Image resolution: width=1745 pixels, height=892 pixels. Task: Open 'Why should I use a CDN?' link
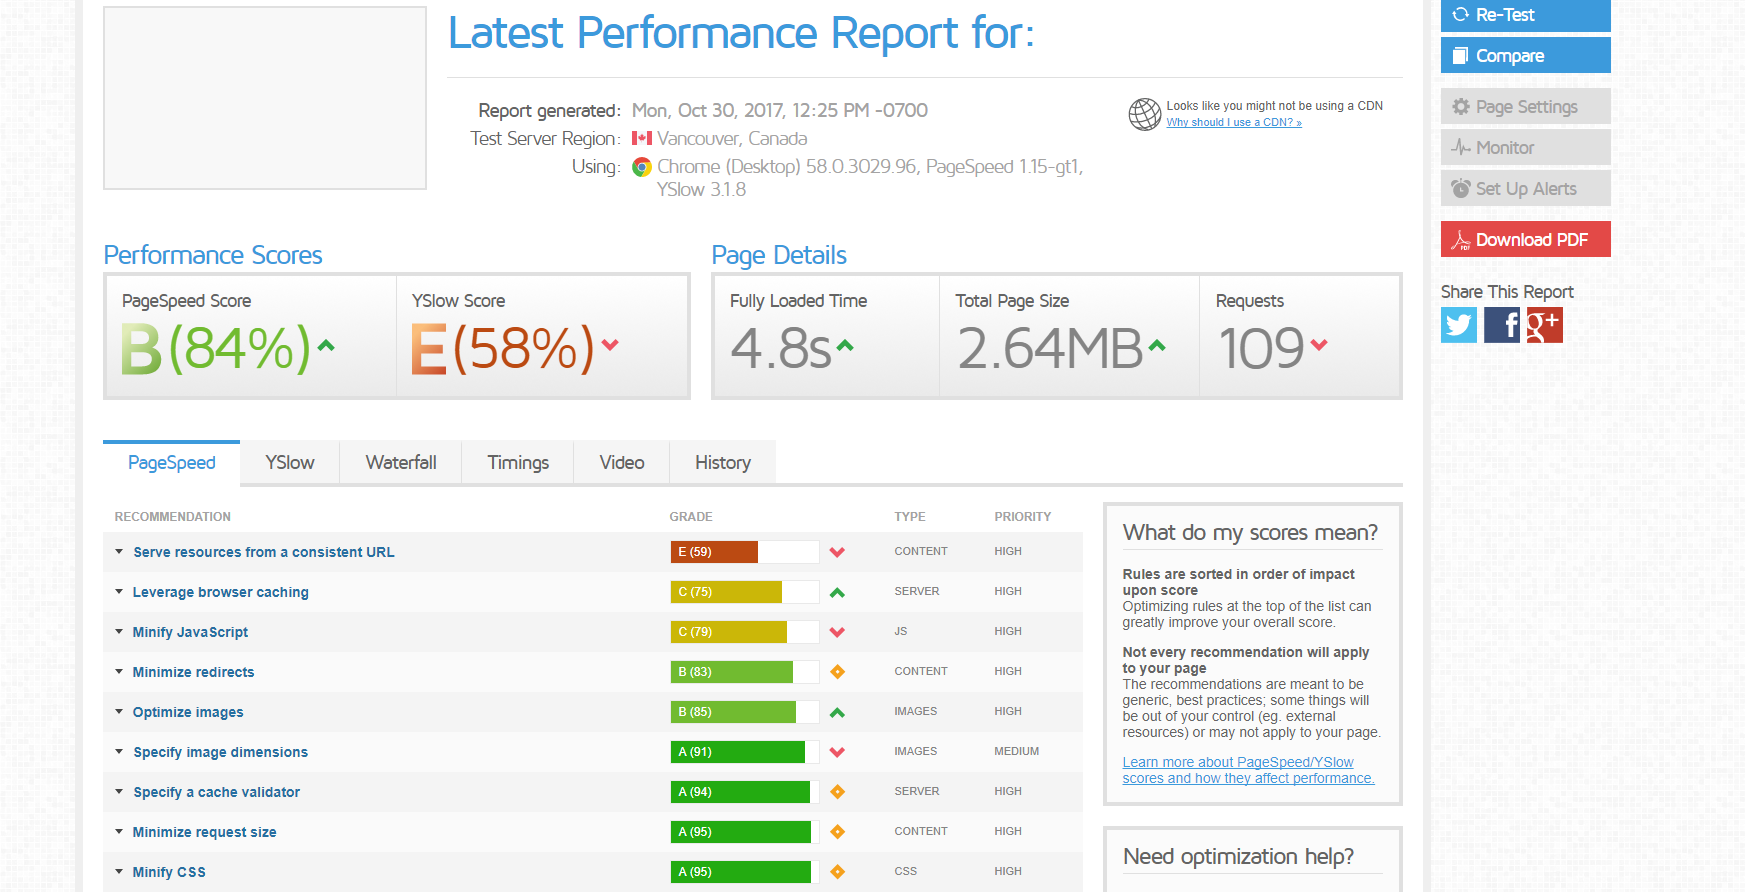pos(1233,122)
